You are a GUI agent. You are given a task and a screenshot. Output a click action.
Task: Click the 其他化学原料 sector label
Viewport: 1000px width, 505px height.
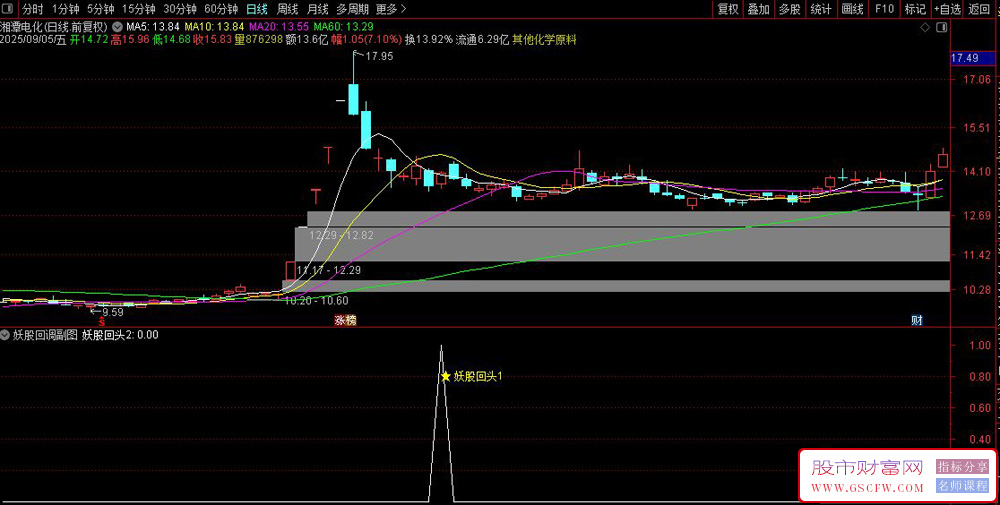[x=544, y=40]
